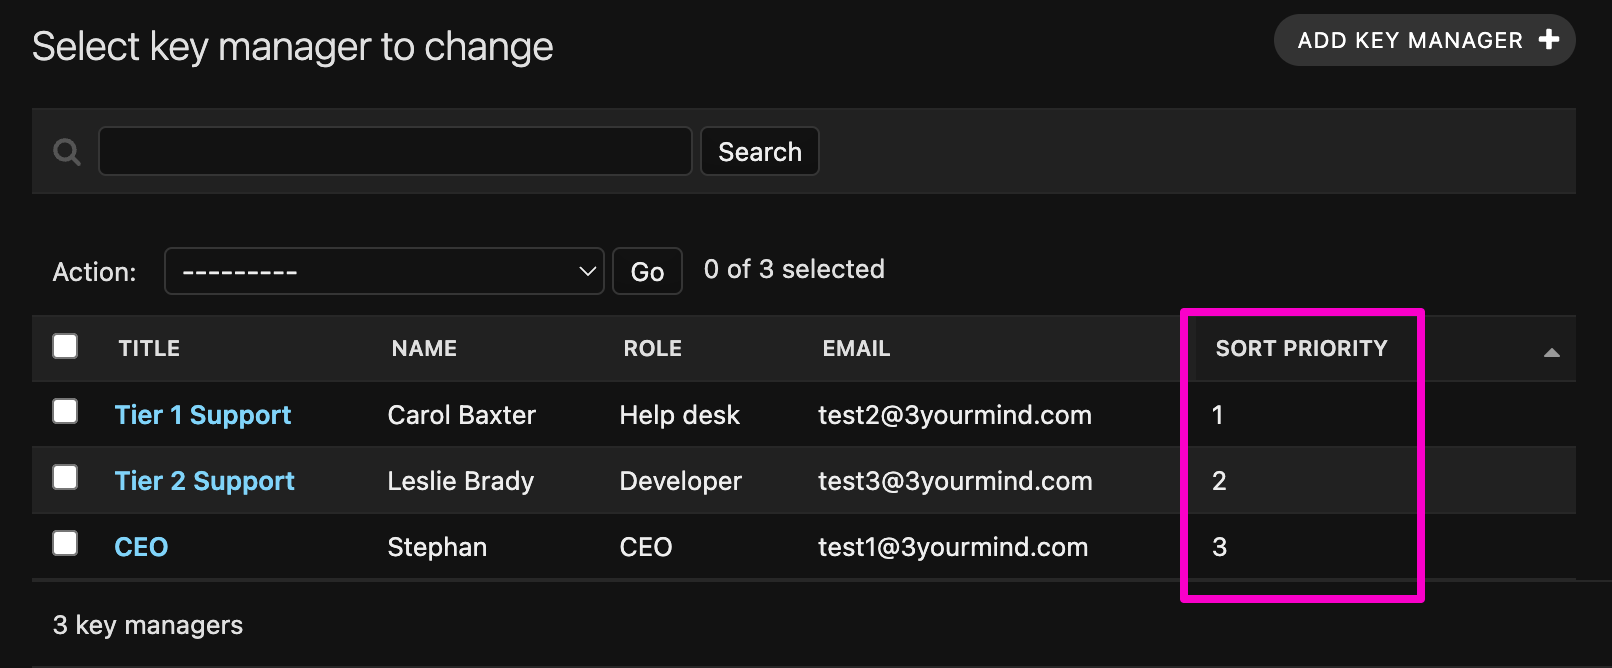Toggle the select-all checkbox in header
Screen dimensions: 1612x668
coord(65,346)
